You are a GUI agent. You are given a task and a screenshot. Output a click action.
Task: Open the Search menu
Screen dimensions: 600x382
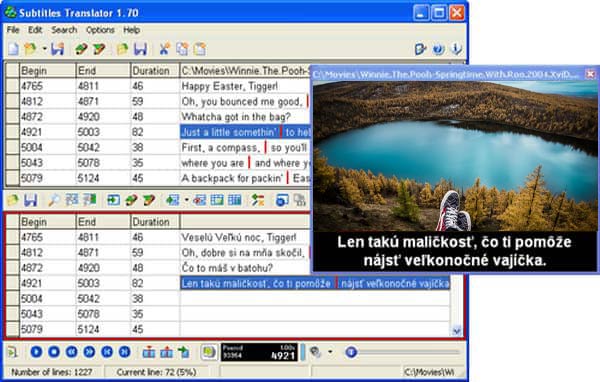64,30
